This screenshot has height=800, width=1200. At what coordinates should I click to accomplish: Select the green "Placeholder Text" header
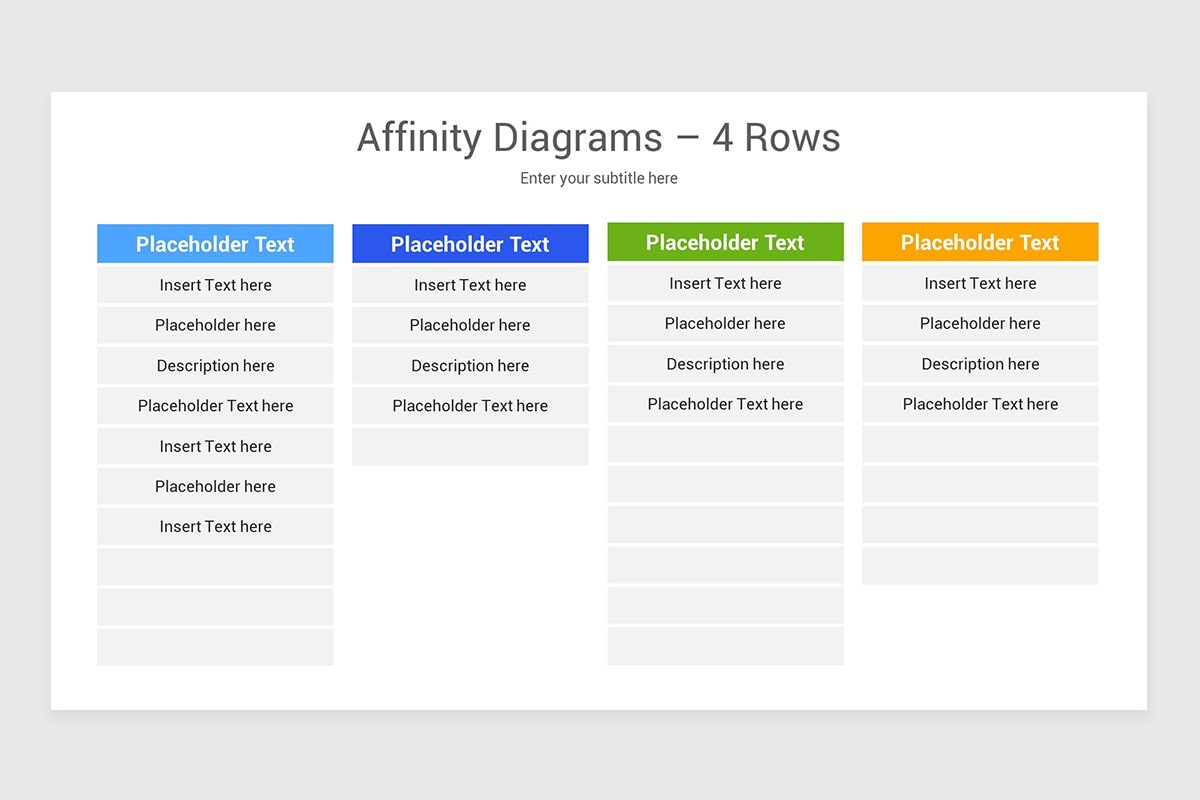(x=725, y=242)
